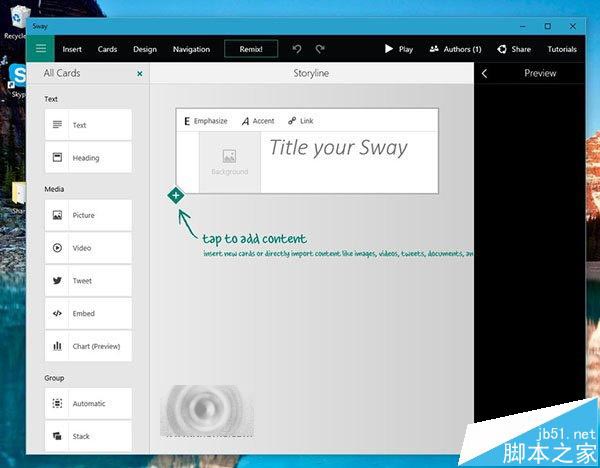
Task: Click the Automatic group icon
Action: [x=57, y=403]
